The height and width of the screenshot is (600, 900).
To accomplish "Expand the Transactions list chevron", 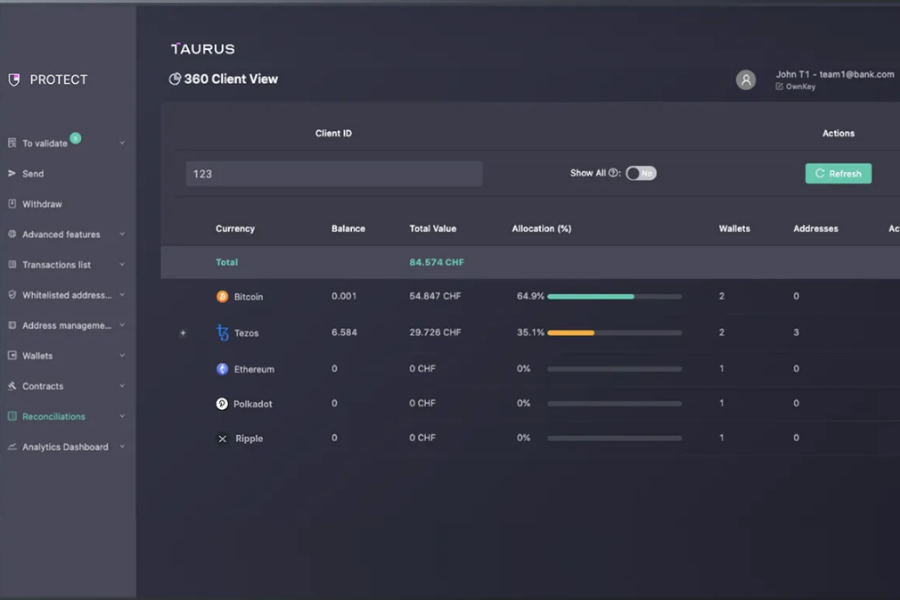I will click(x=122, y=265).
